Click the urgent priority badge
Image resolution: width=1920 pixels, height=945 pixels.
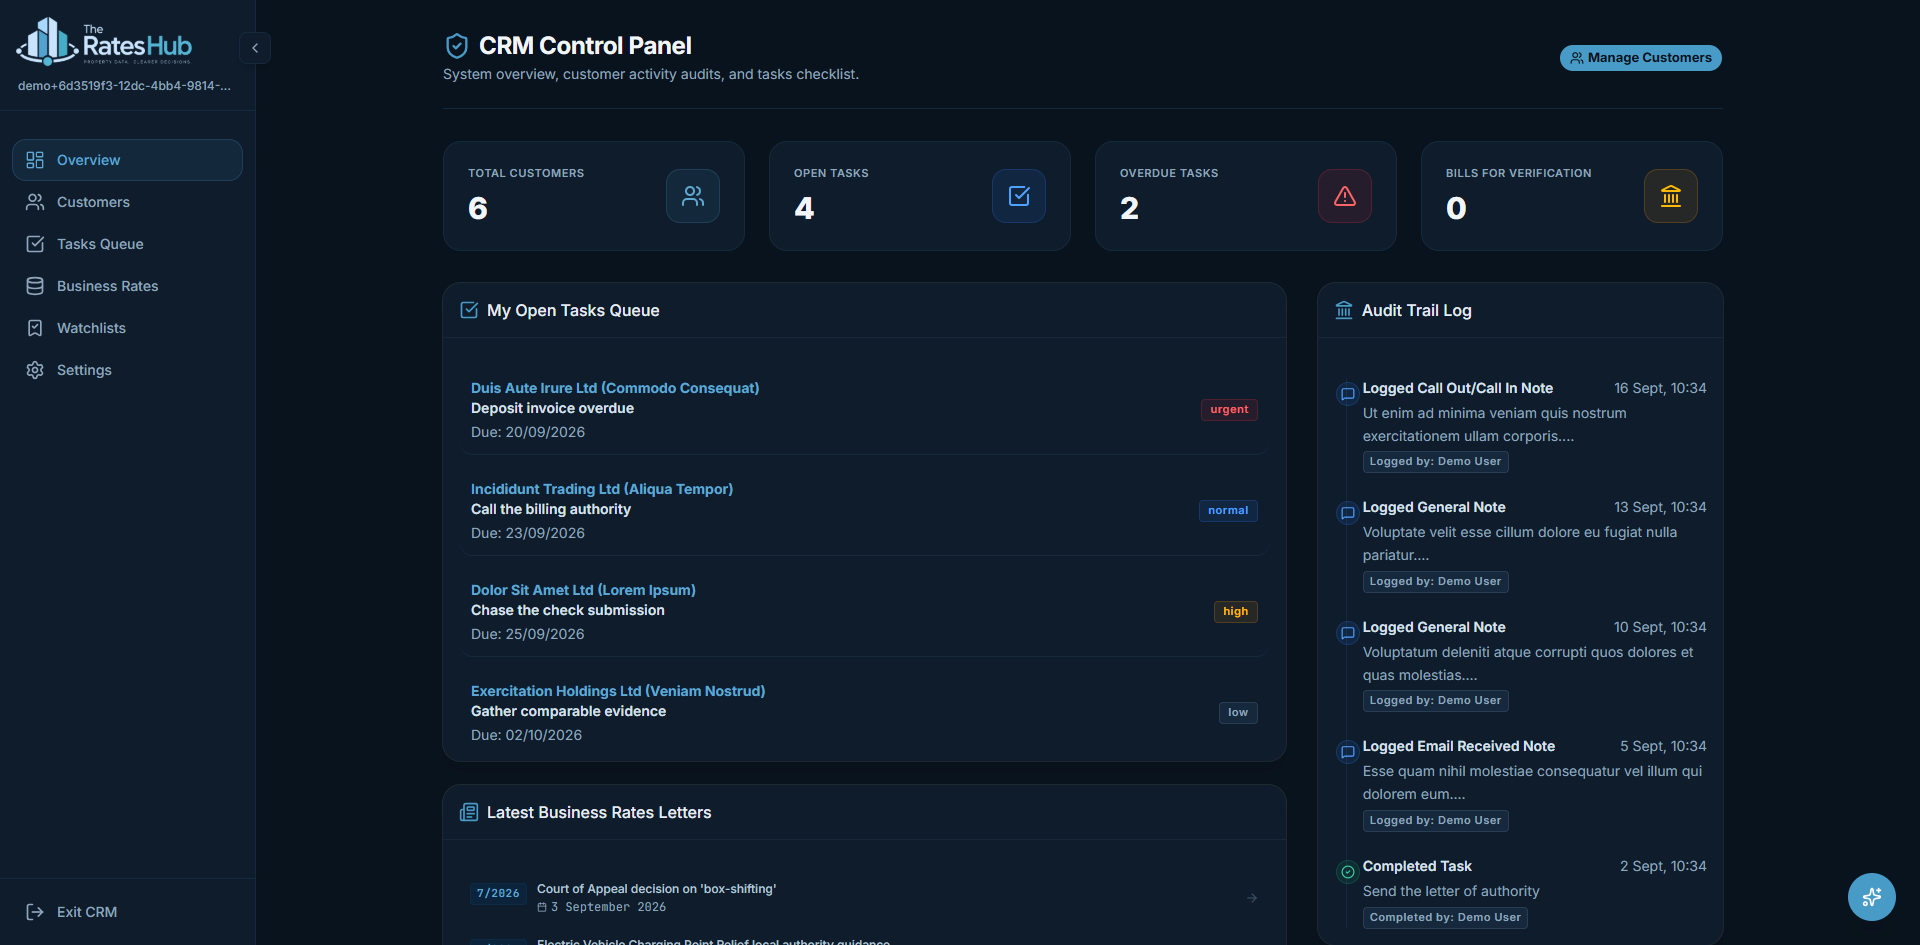click(x=1229, y=410)
